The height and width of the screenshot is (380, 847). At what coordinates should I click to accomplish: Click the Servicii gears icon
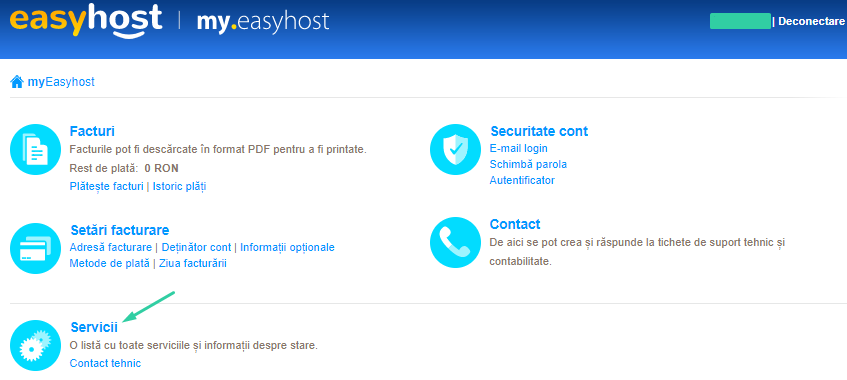(36, 345)
